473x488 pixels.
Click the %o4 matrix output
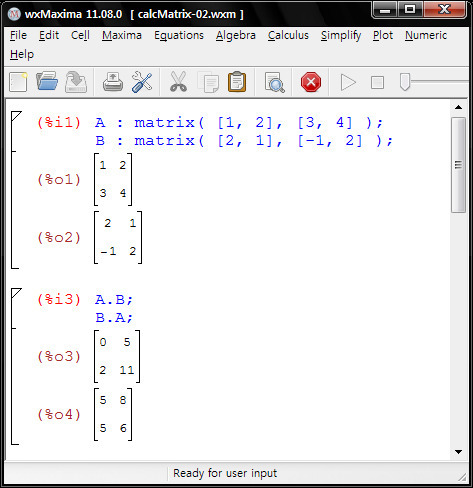[x=113, y=414]
